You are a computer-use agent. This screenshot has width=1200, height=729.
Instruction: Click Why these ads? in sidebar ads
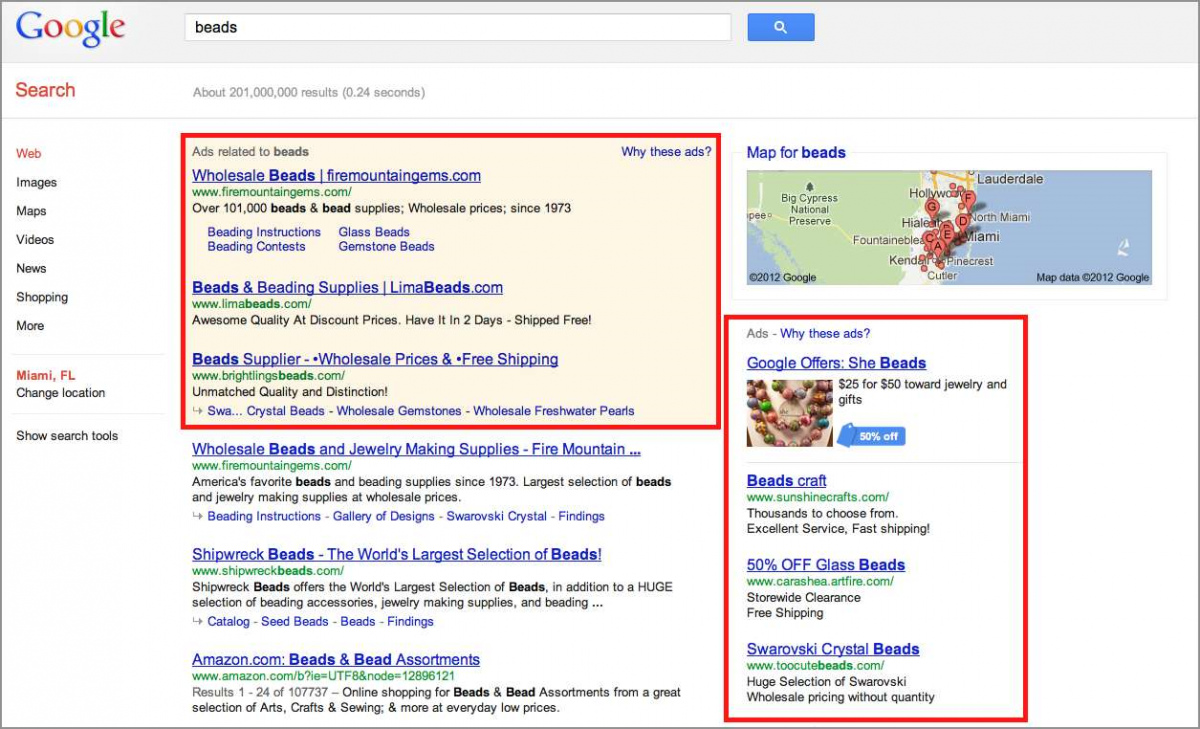click(825, 334)
